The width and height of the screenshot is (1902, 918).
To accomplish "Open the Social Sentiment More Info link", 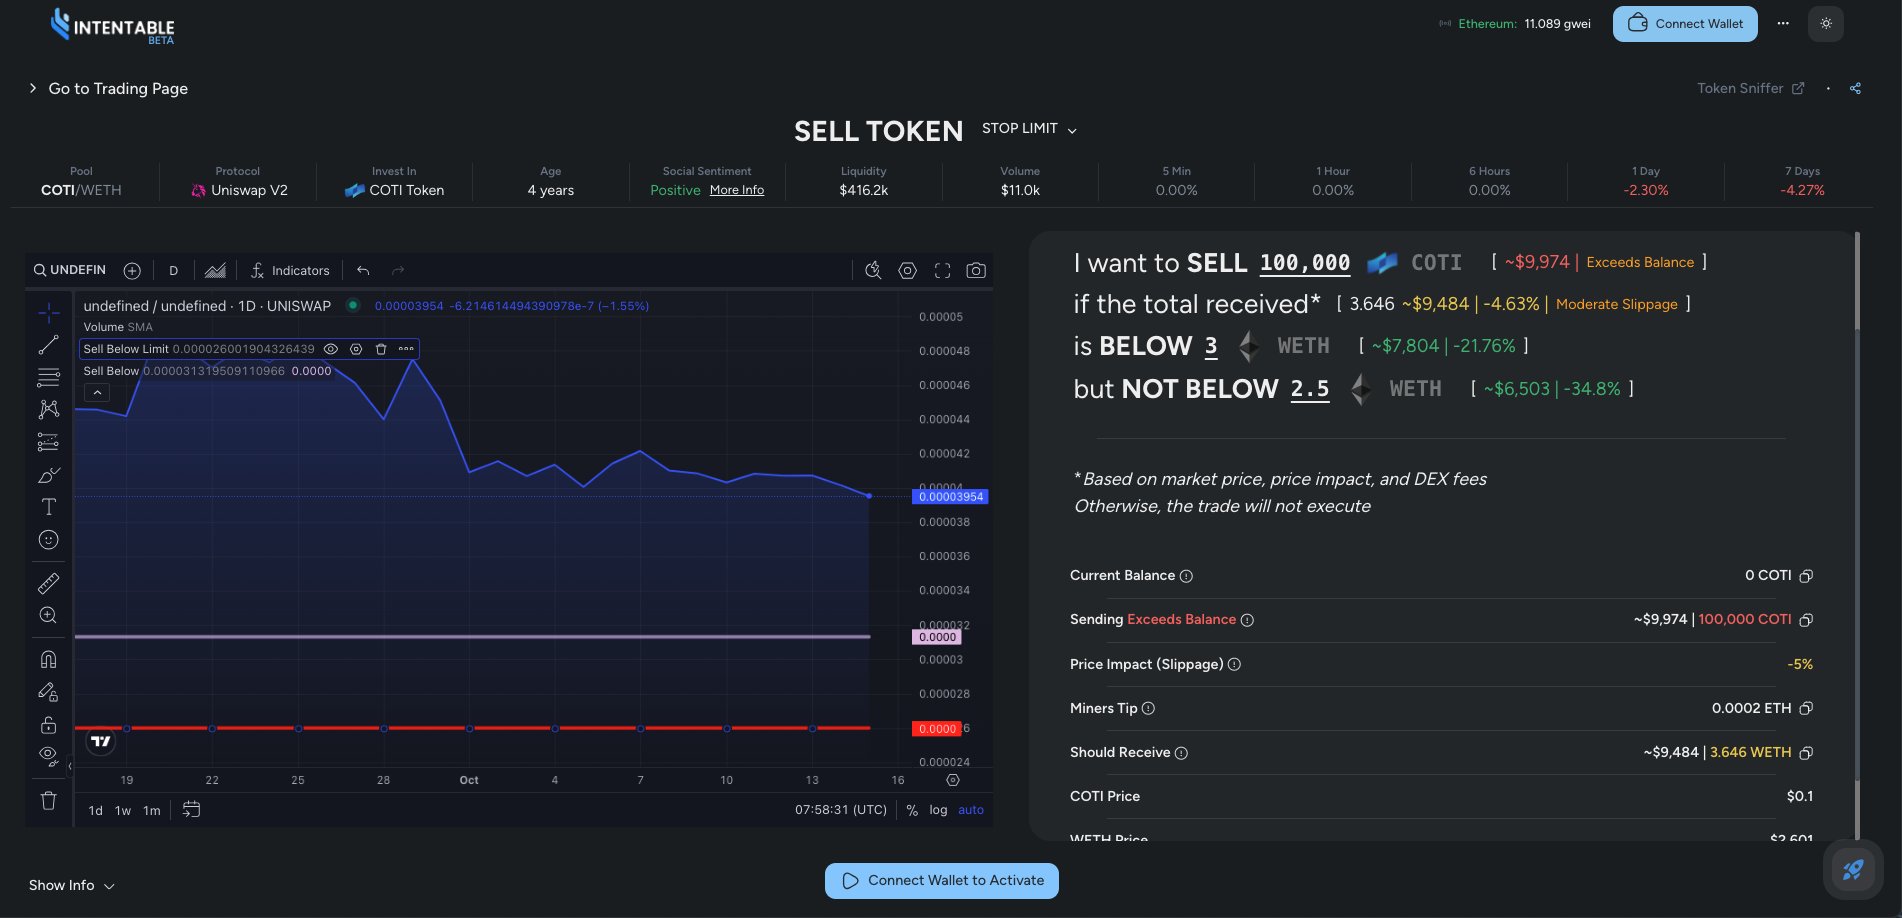I will click(x=737, y=190).
